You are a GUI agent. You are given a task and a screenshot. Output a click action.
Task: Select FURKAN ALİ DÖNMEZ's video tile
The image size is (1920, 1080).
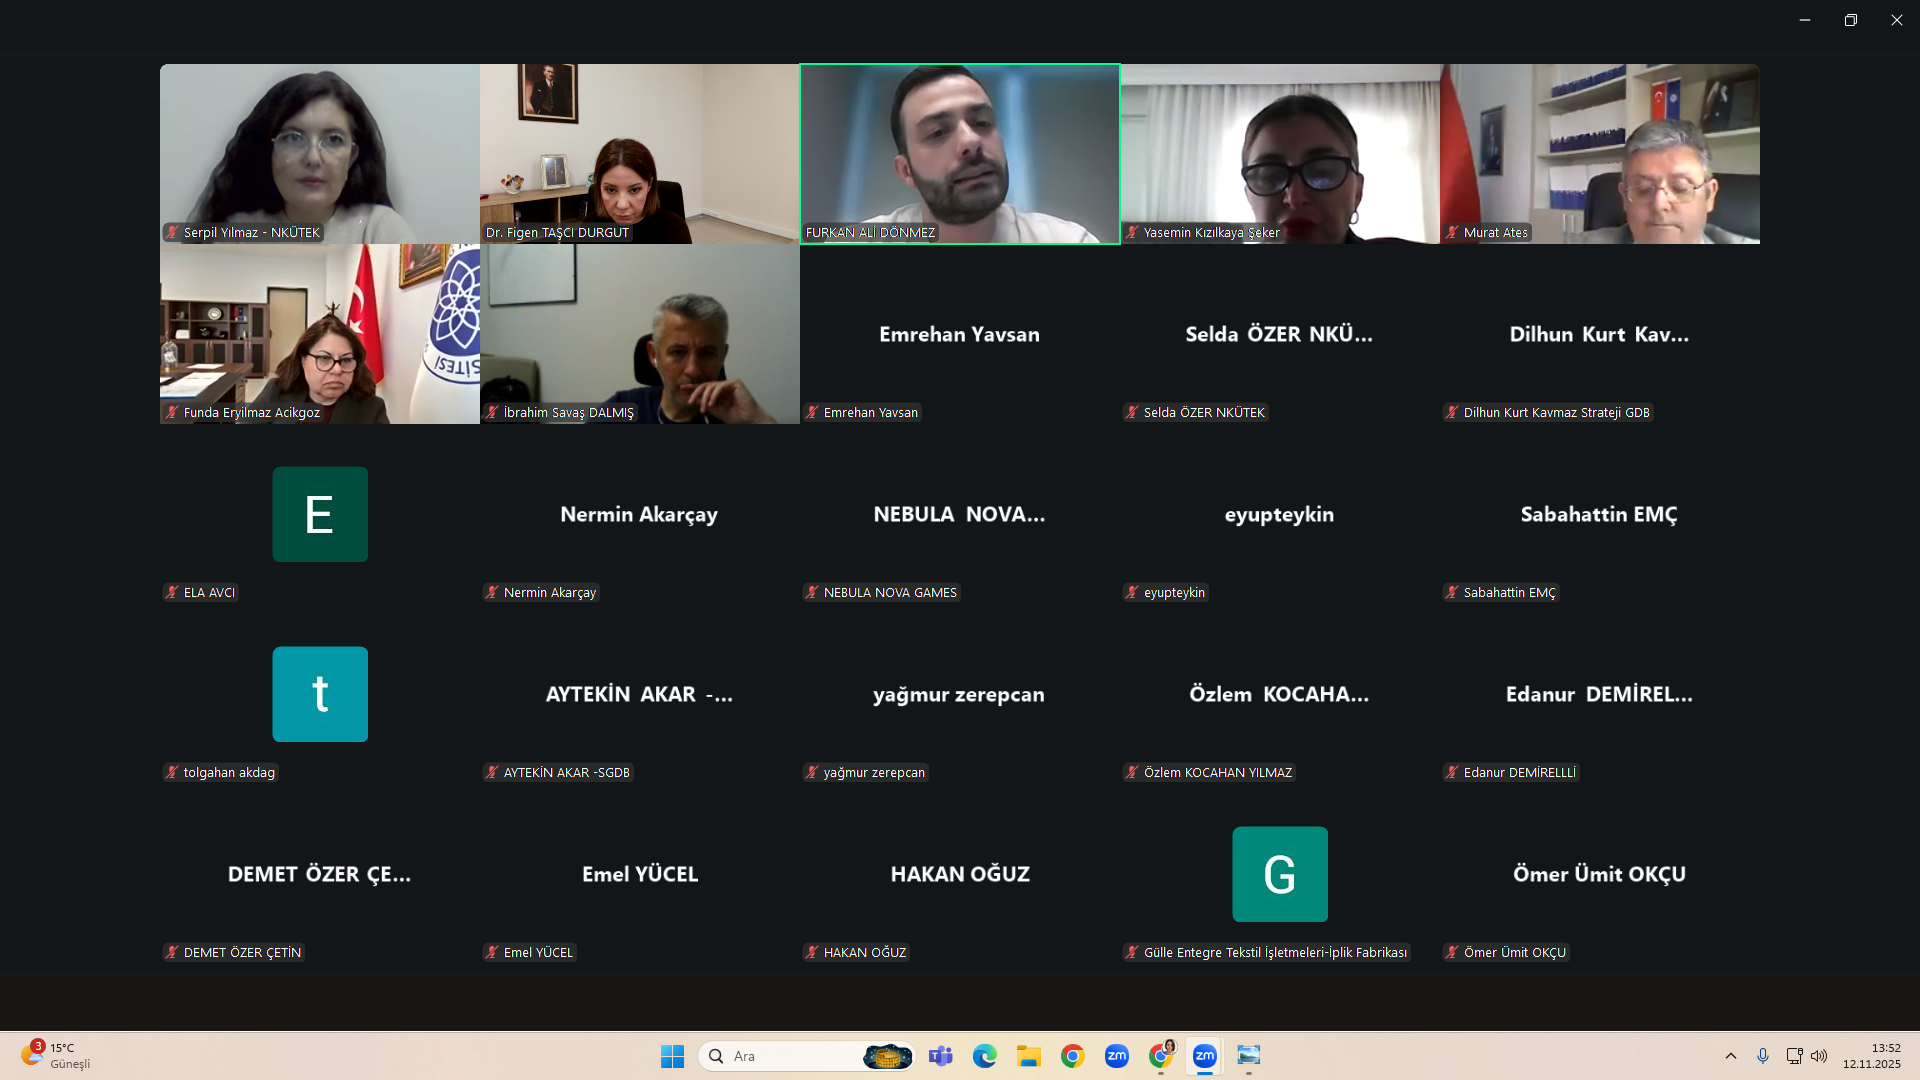coord(960,154)
